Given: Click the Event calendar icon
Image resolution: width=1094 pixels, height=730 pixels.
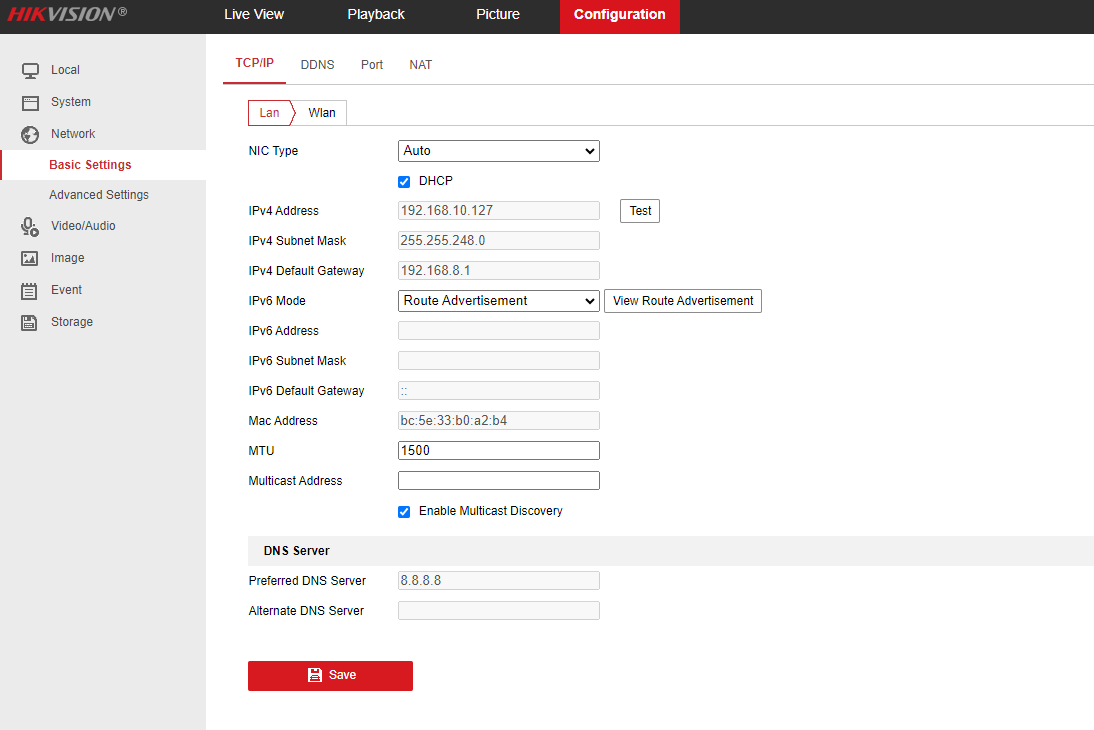Looking at the screenshot, I should click(x=29, y=290).
